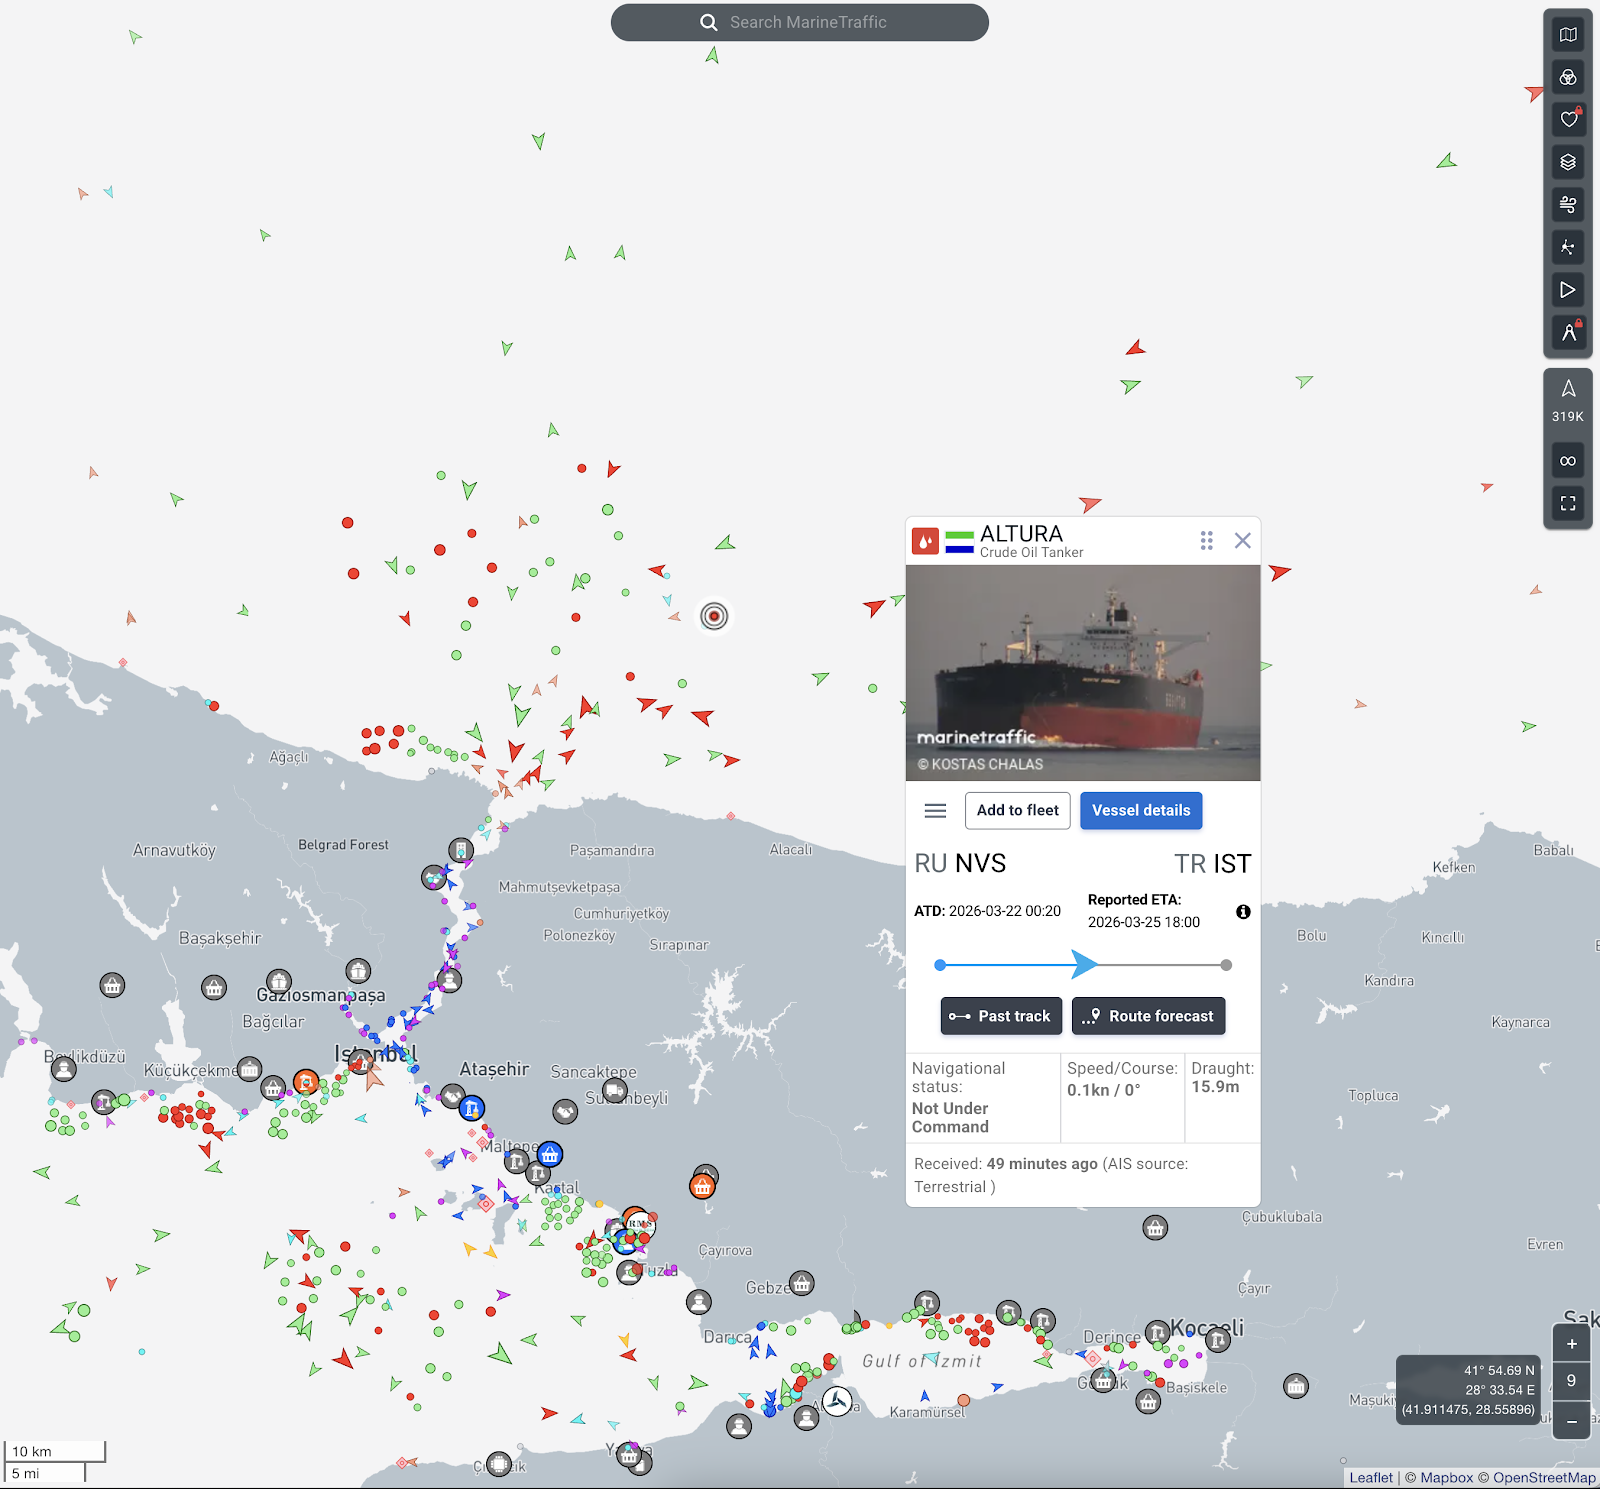The height and width of the screenshot is (1489, 1600).
Task: Click the Not Under Command status
Action: 950,1118
